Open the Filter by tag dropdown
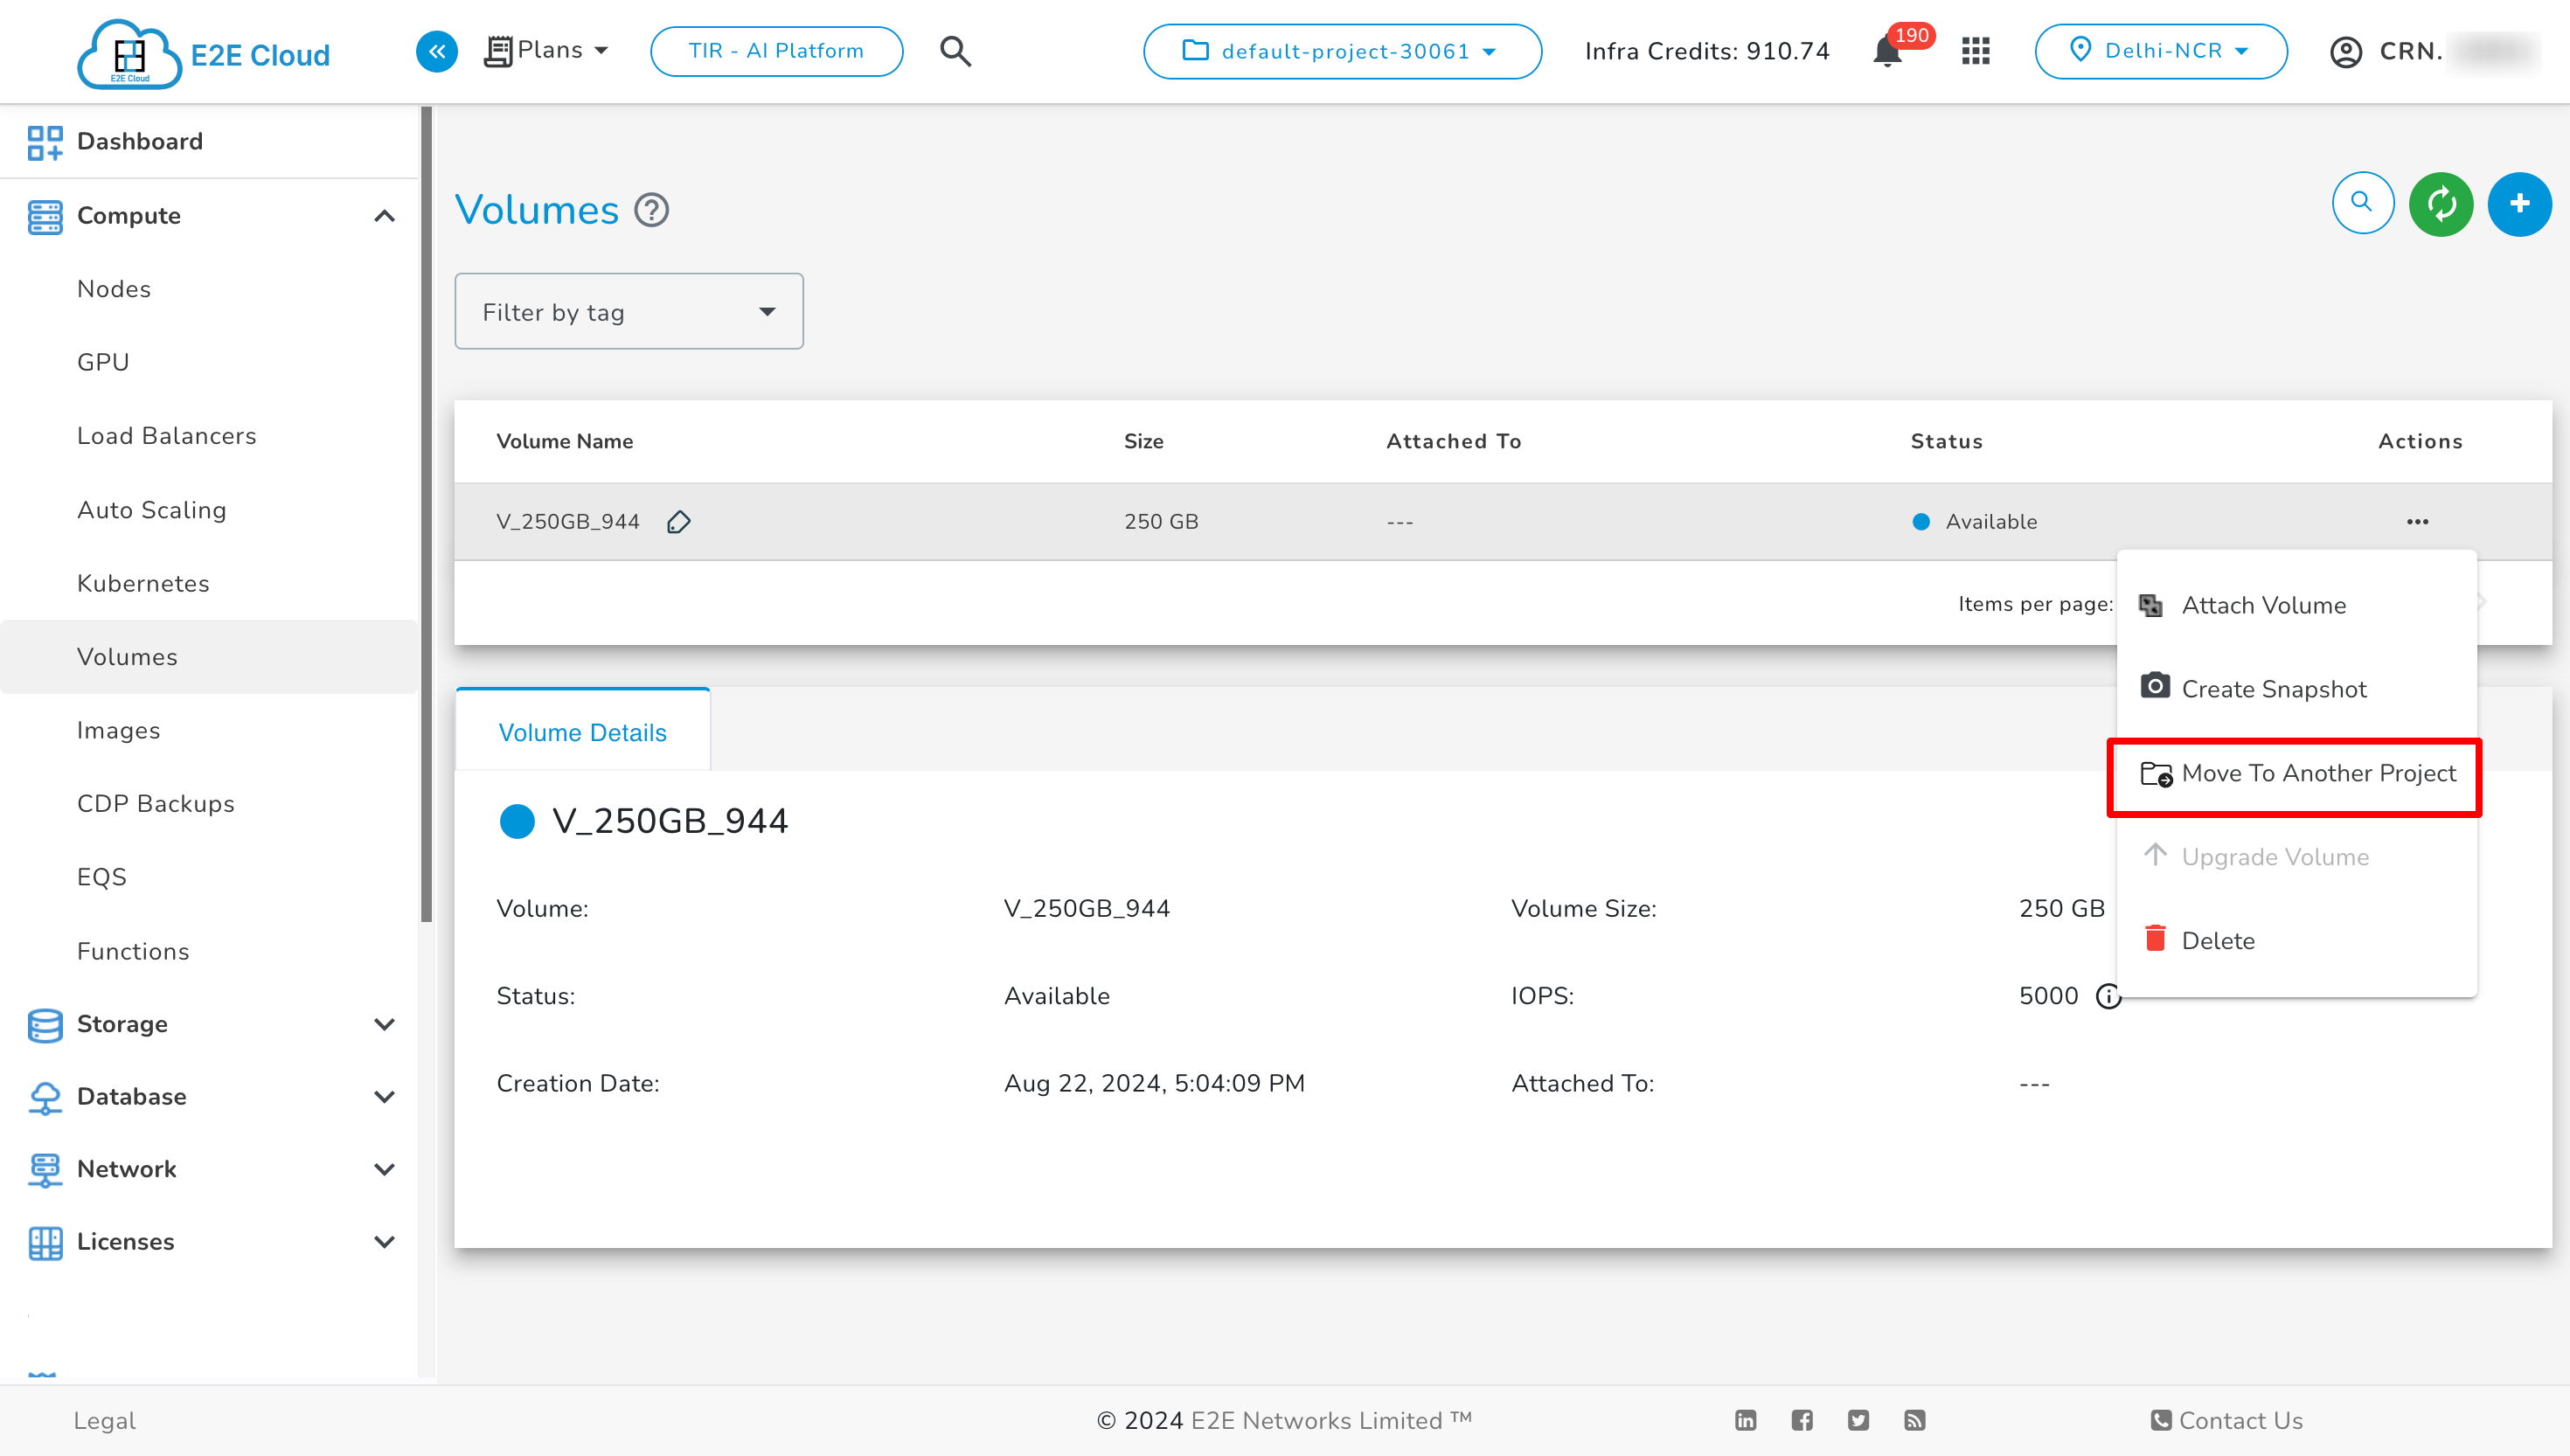The image size is (2570, 1456). (x=629, y=312)
